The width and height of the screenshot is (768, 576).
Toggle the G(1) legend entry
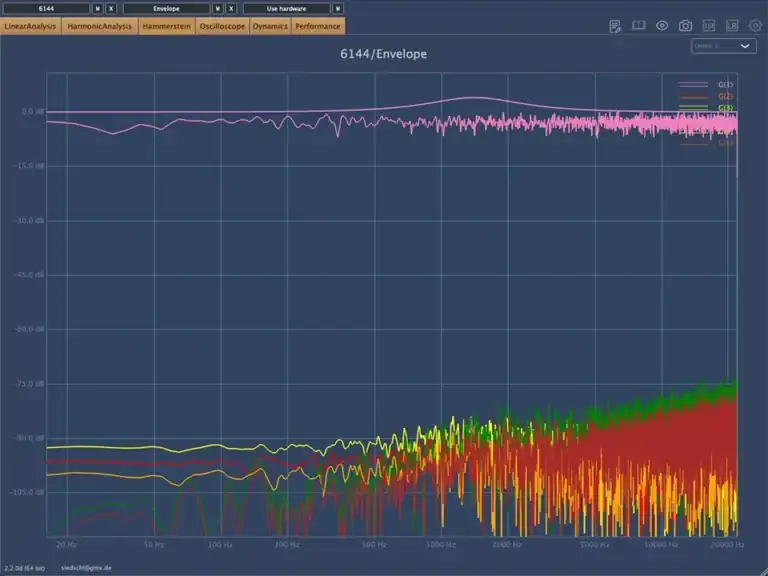click(706, 85)
